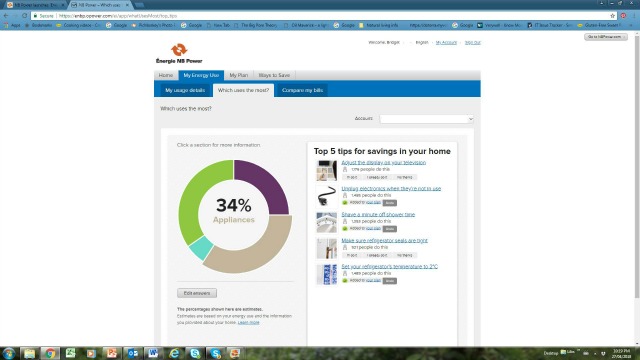The height and width of the screenshot is (360, 640).
Task: Launch Word from the taskbar
Action: pyautogui.click(x=153, y=353)
